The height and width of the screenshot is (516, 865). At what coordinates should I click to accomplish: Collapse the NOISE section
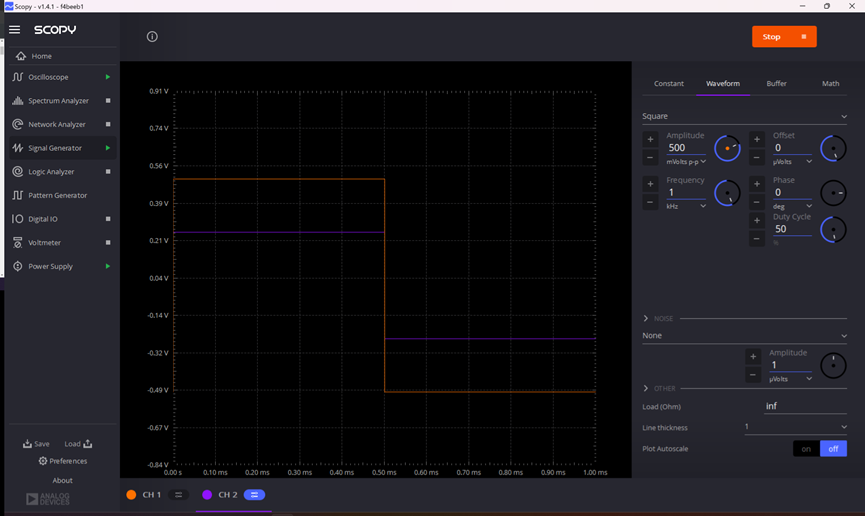point(646,319)
